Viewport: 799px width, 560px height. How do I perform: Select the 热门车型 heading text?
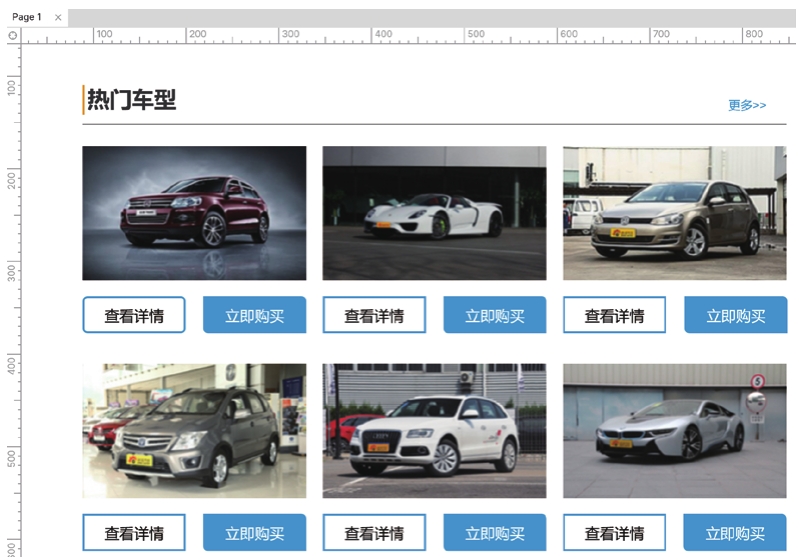pyautogui.click(x=131, y=99)
